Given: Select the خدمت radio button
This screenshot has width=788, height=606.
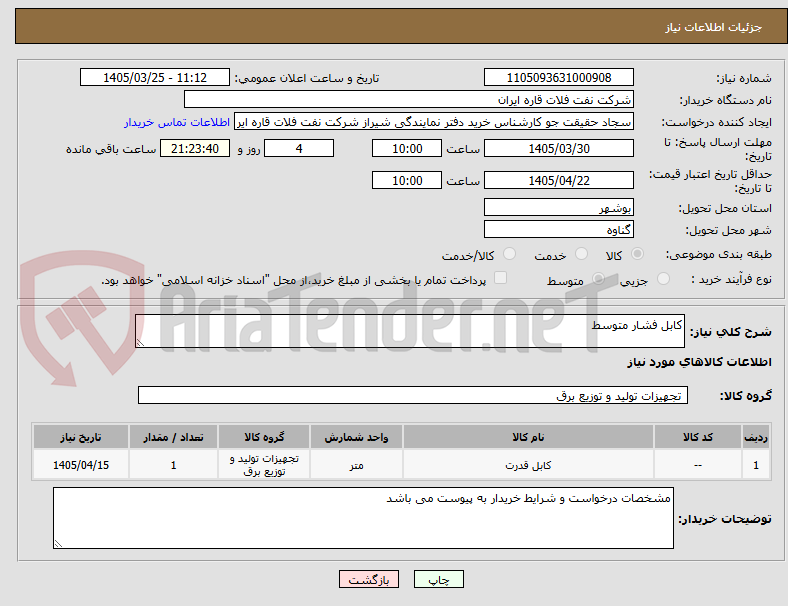Looking at the screenshot, I should (x=581, y=254).
